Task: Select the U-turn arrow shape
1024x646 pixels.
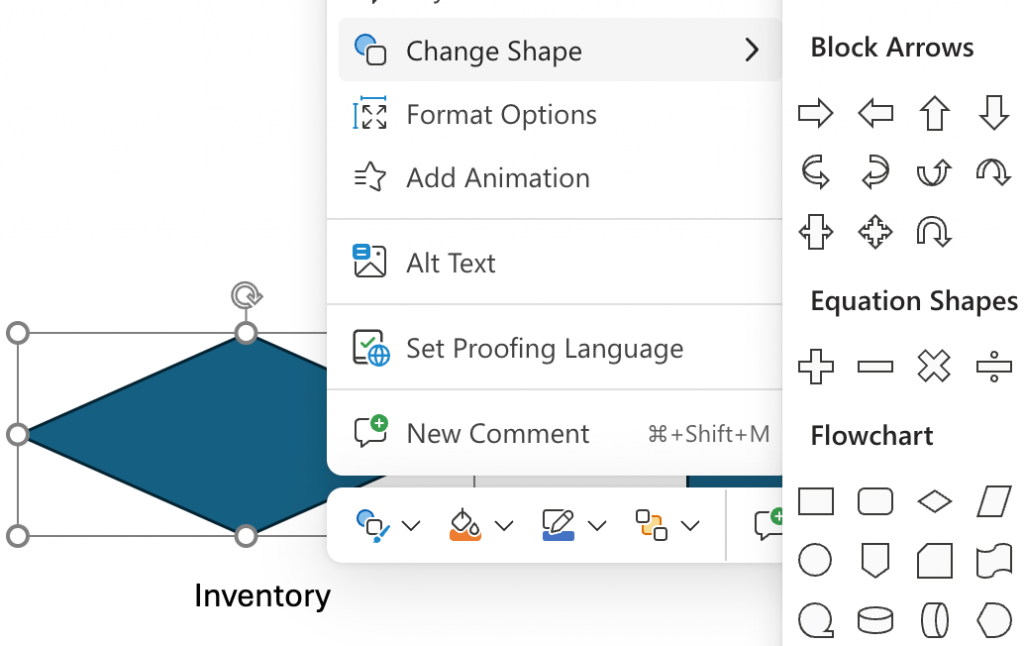Action: [x=934, y=232]
